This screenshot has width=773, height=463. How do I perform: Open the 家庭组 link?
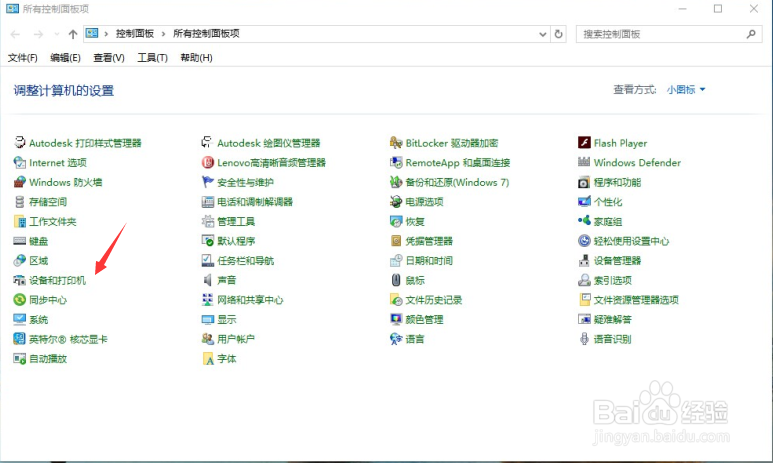pyautogui.click(x=608, y=221)
